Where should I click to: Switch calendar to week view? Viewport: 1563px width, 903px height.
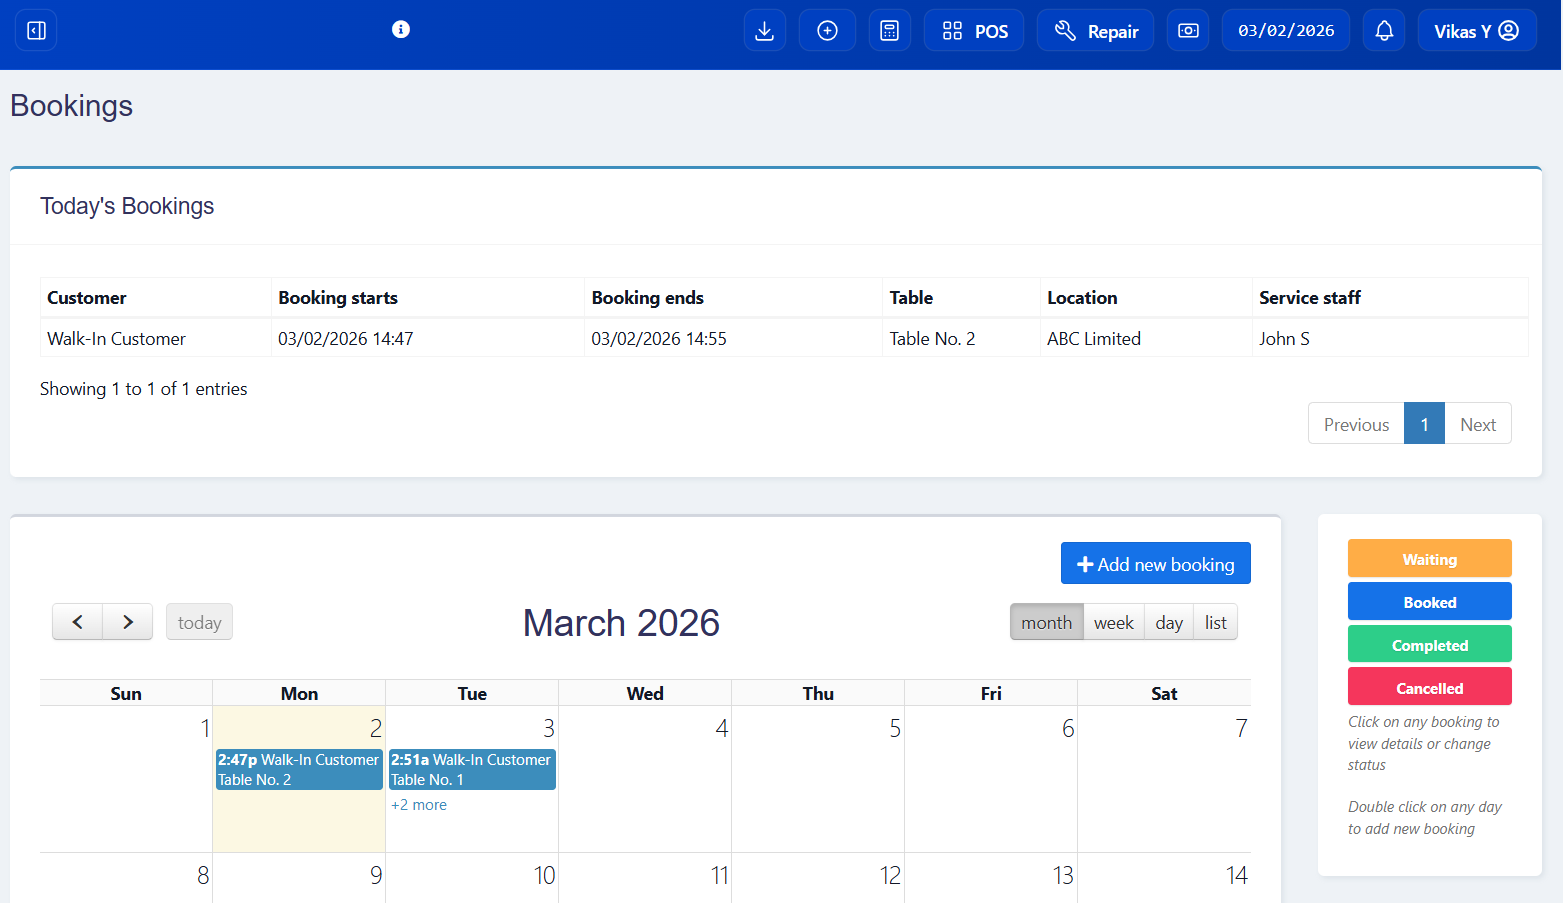[x=1113, y=622]
